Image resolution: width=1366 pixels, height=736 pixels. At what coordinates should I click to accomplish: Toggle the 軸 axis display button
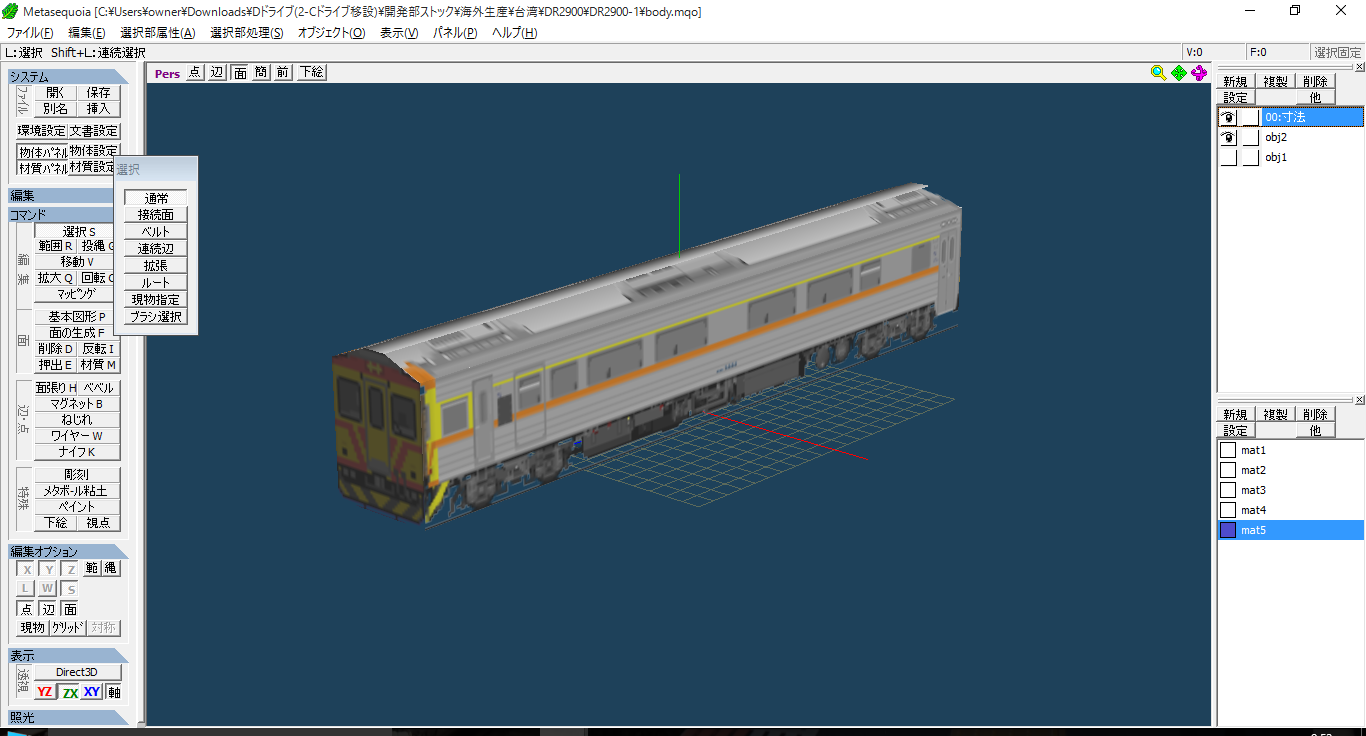(x=114, y=692)
